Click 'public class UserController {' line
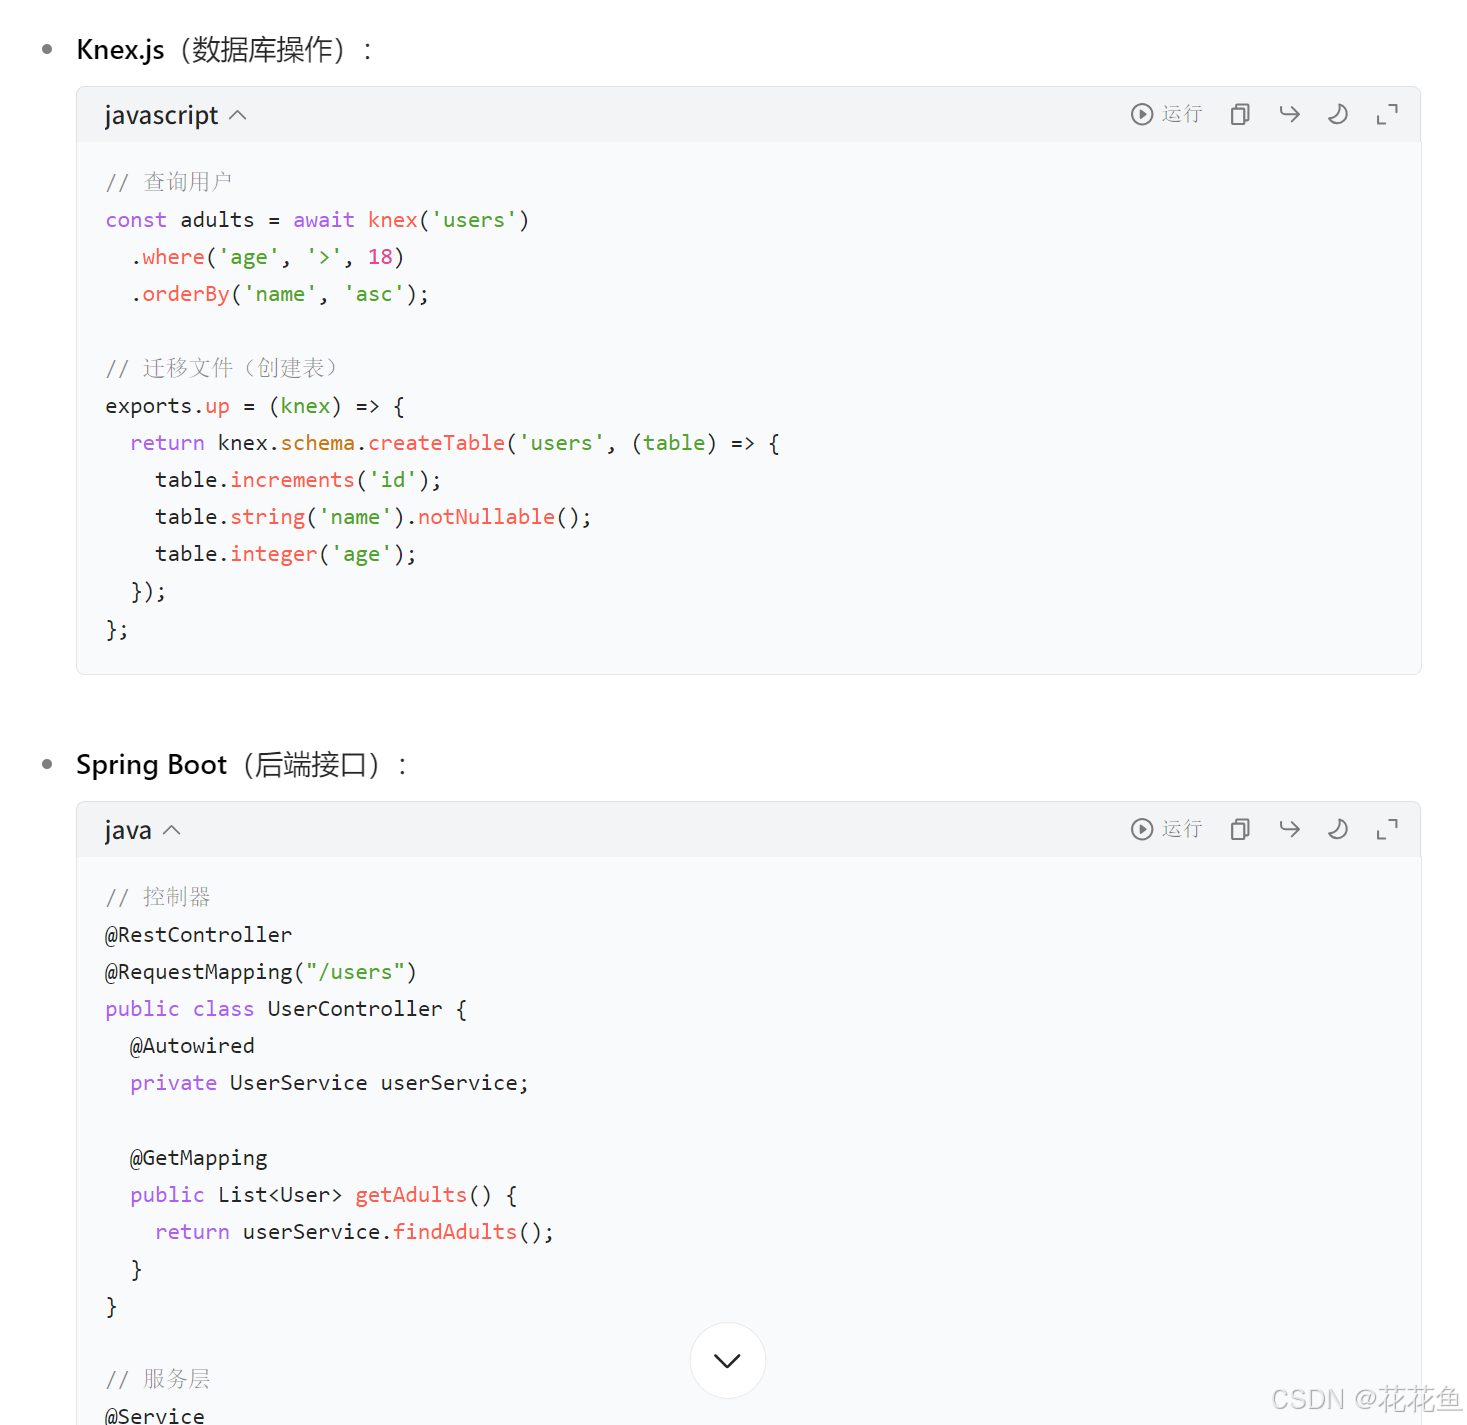 pos(286,1009)
